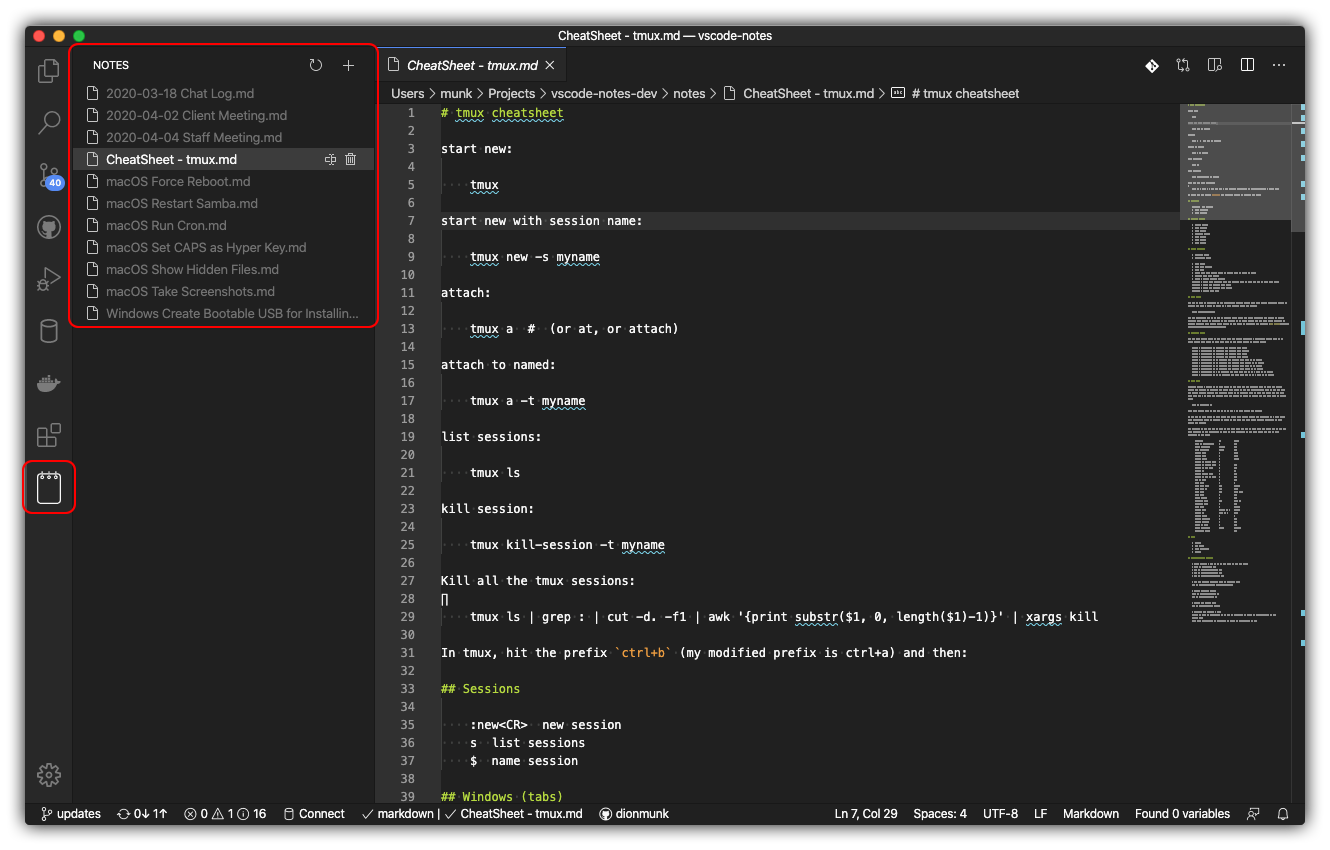Image resolution: width=1330 pixels, height=850 pixels.
Task: Change the Markdown language mode in status bar
Action: [x=1090, y=814]
